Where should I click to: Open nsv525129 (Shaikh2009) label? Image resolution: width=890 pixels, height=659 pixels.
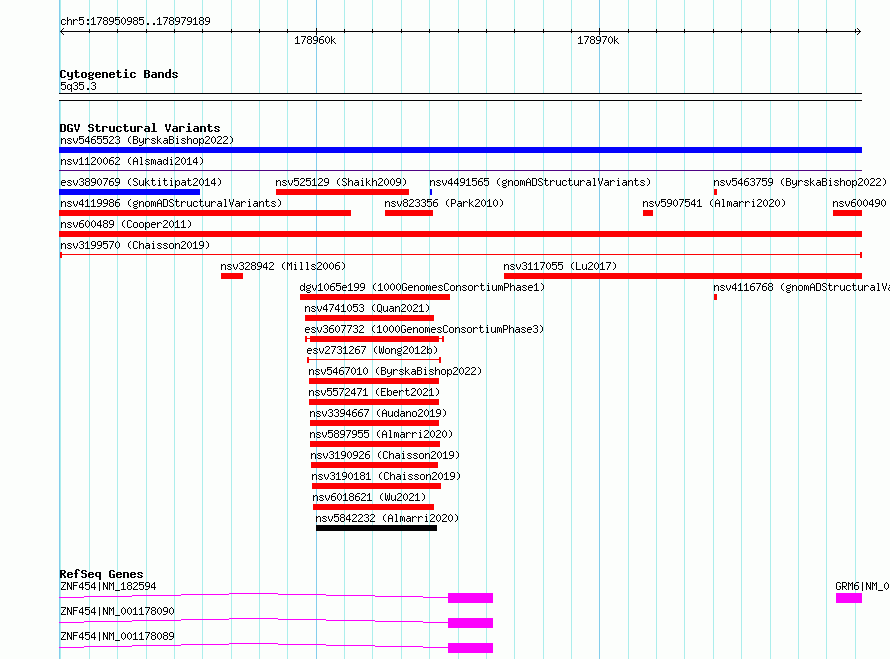click(x=341, y=182)
